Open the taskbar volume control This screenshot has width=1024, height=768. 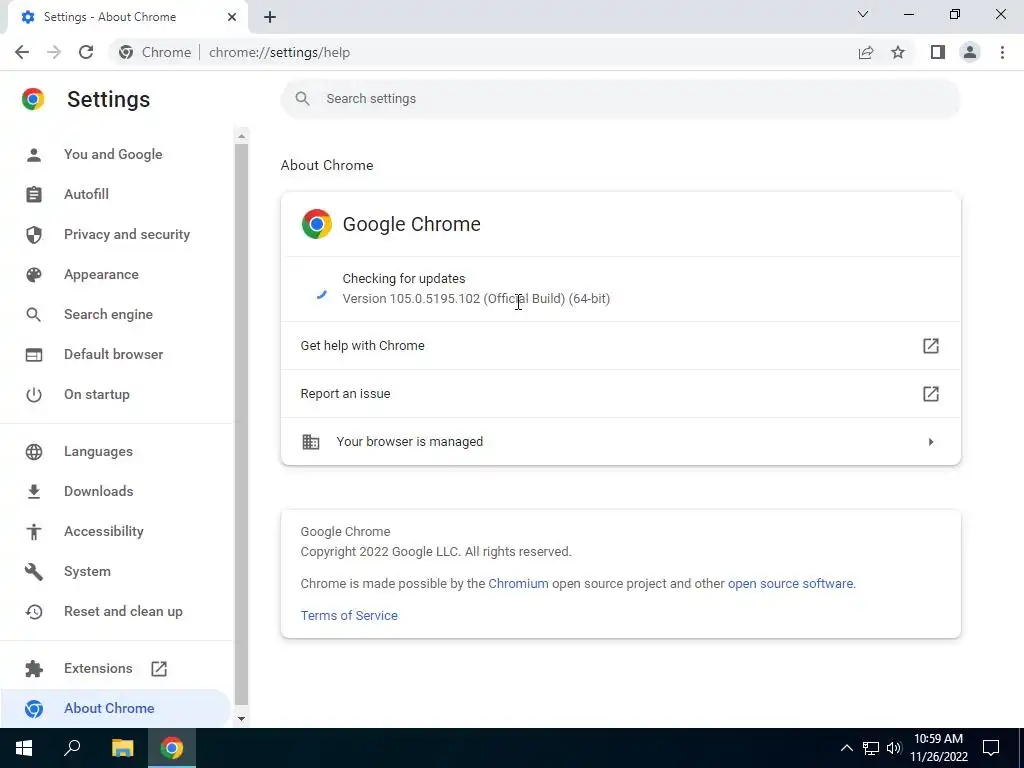pos(894,748)
